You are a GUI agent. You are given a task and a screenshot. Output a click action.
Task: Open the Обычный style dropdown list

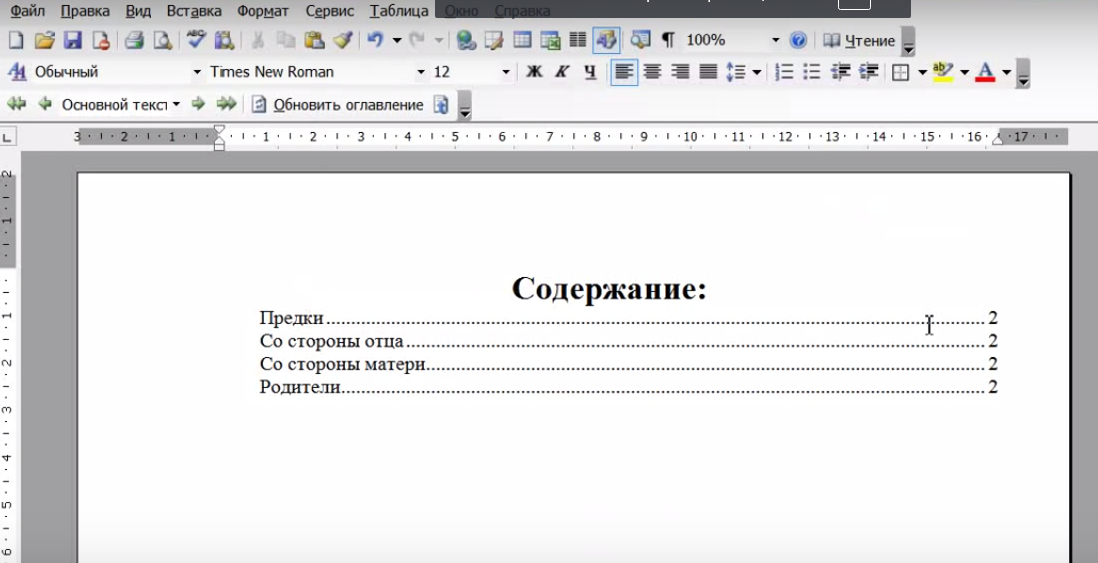coord(197,72)
